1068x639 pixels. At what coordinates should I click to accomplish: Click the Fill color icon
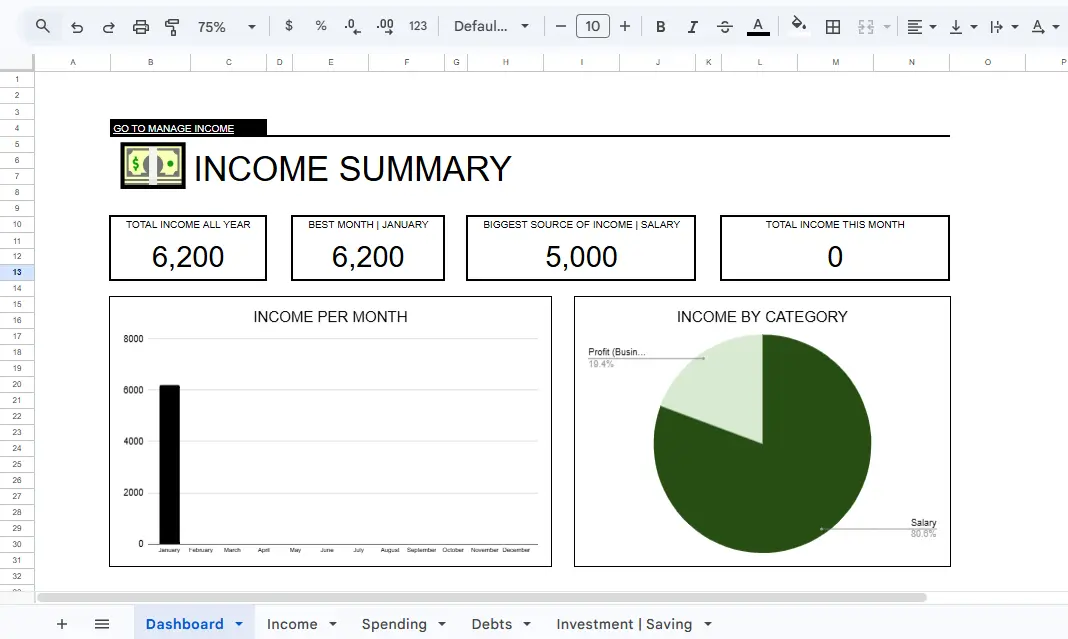799,26
